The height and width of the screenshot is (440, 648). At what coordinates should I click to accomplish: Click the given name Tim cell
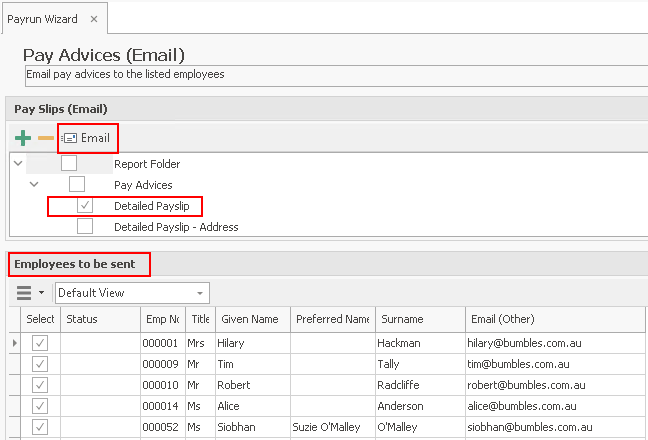pos(253,364)
